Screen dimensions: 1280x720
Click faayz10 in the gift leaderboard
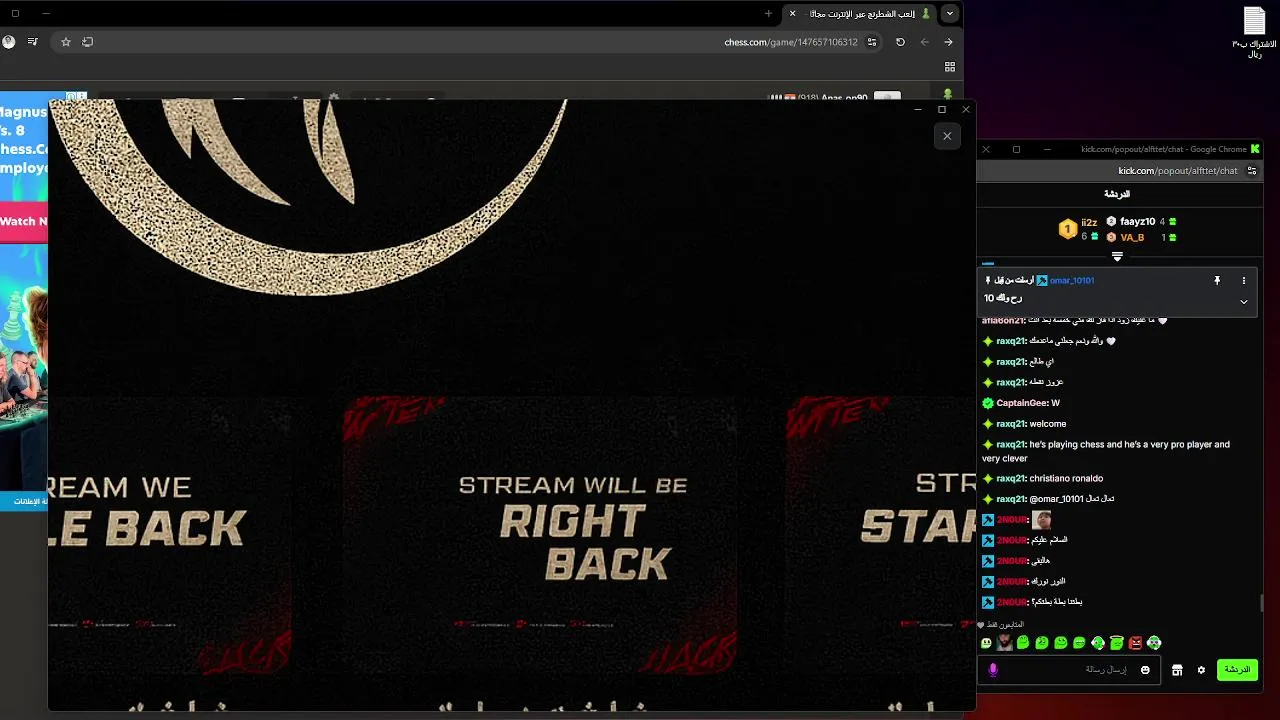click(1137, 222)
